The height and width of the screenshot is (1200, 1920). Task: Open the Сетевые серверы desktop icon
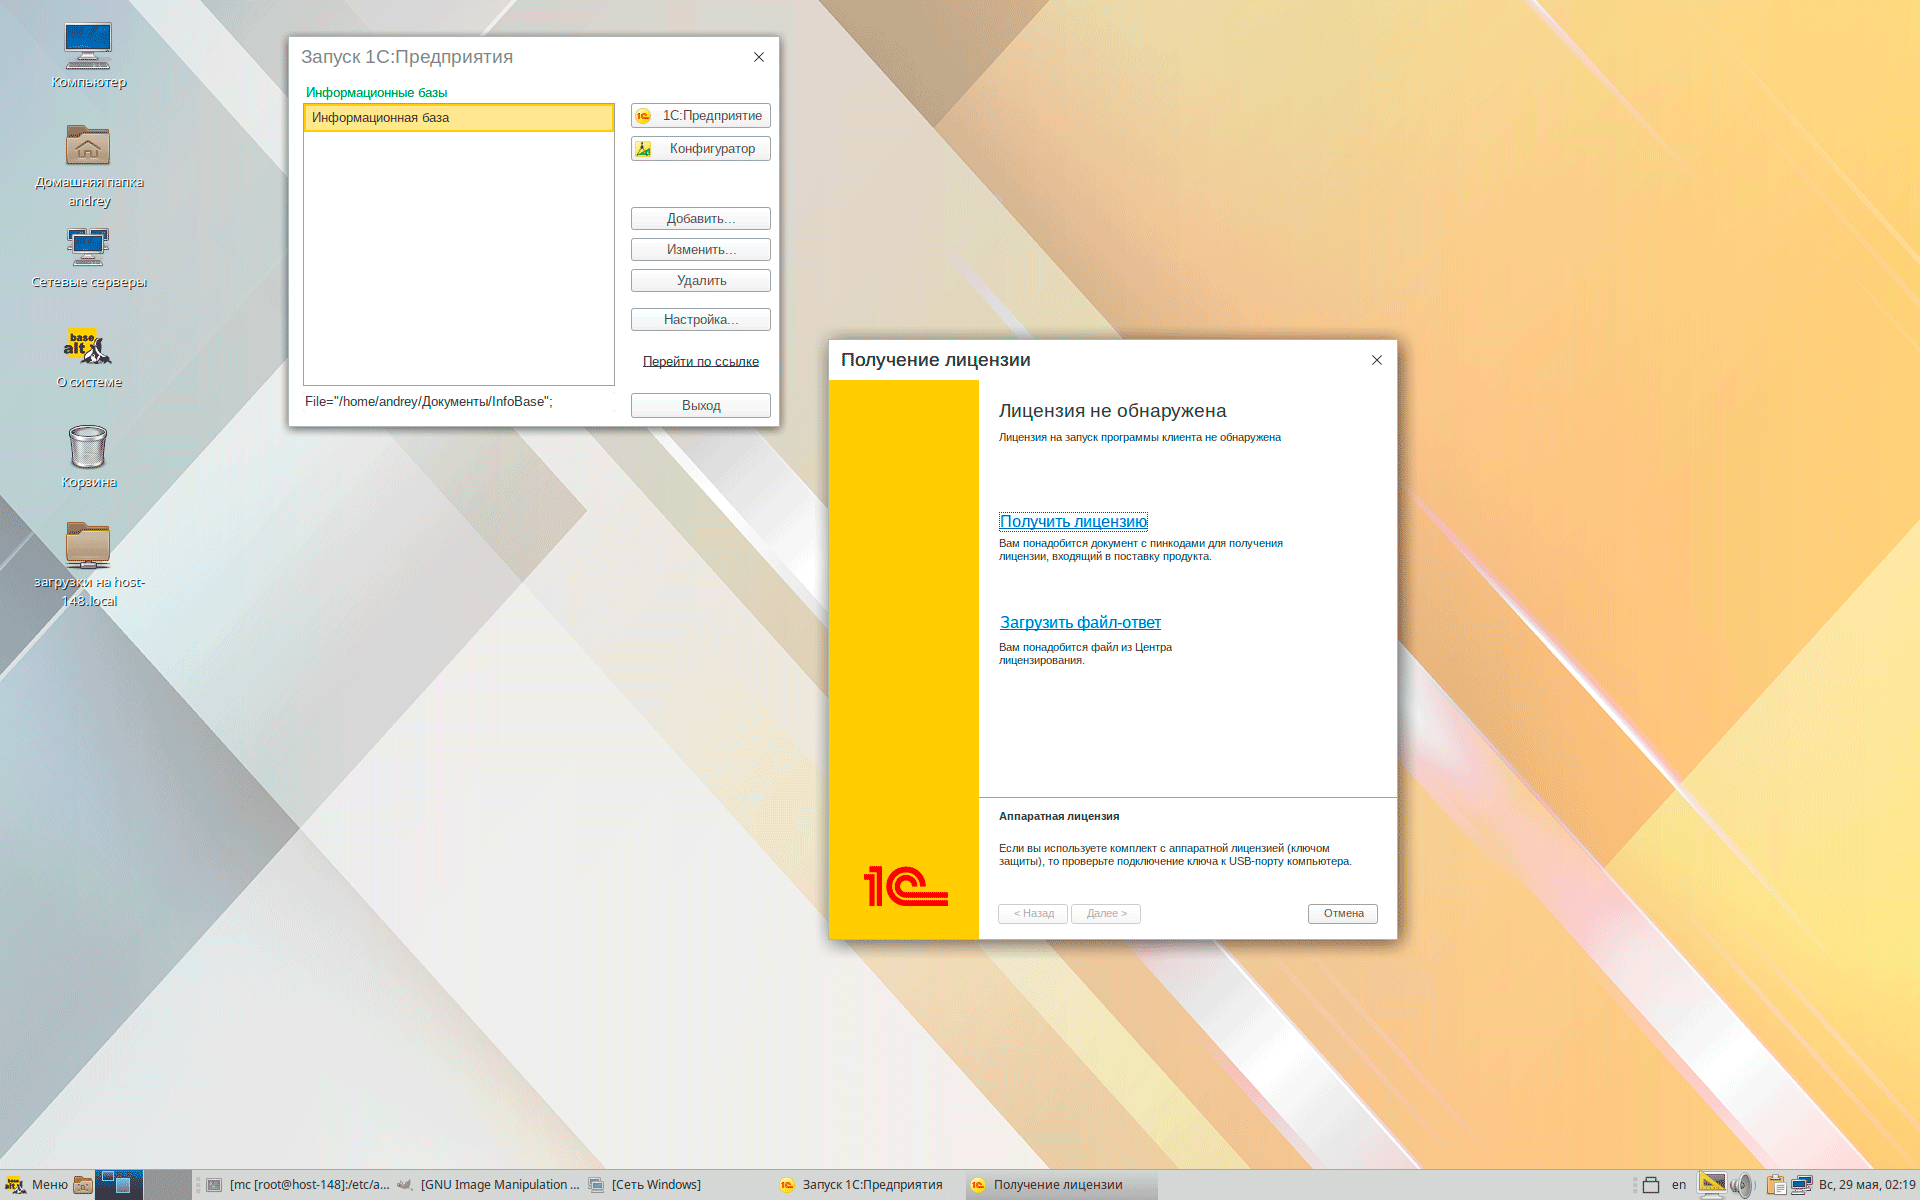click(88, 247)
